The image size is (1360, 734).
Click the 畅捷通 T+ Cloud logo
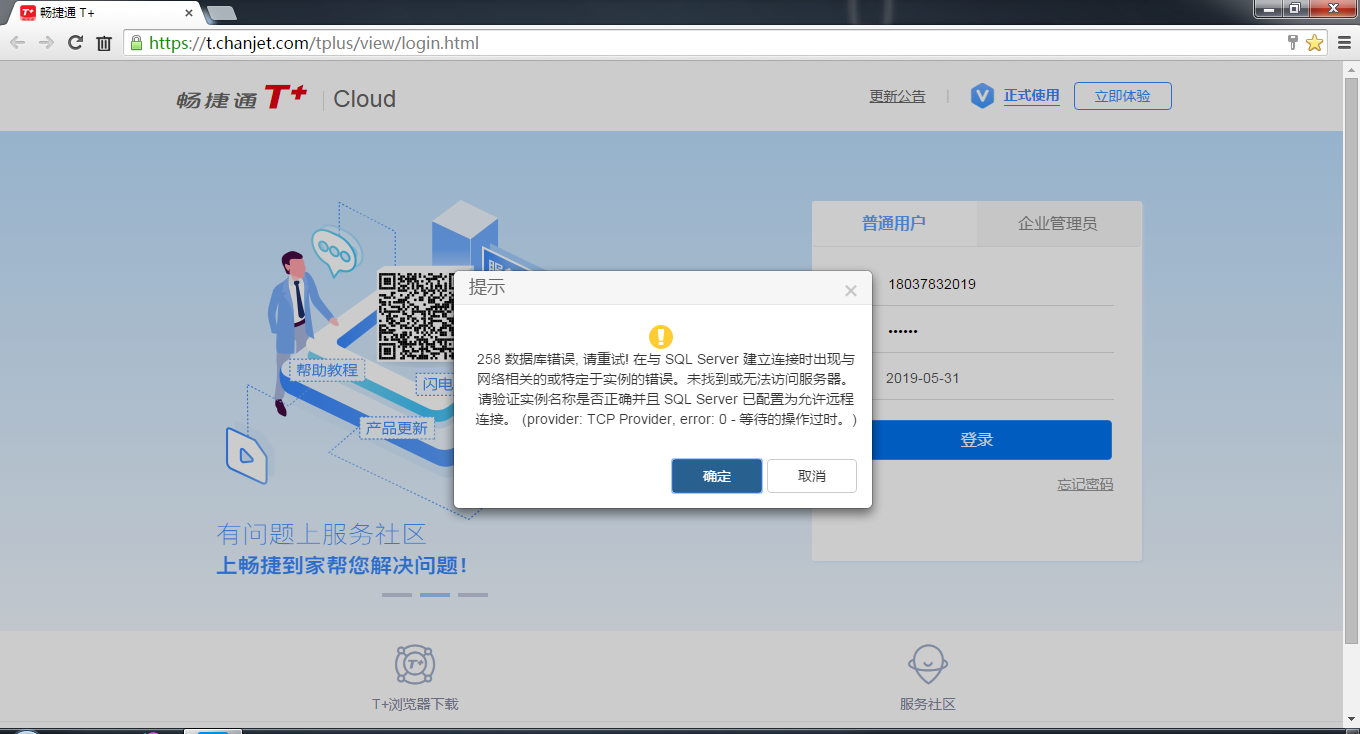point(286,99)
